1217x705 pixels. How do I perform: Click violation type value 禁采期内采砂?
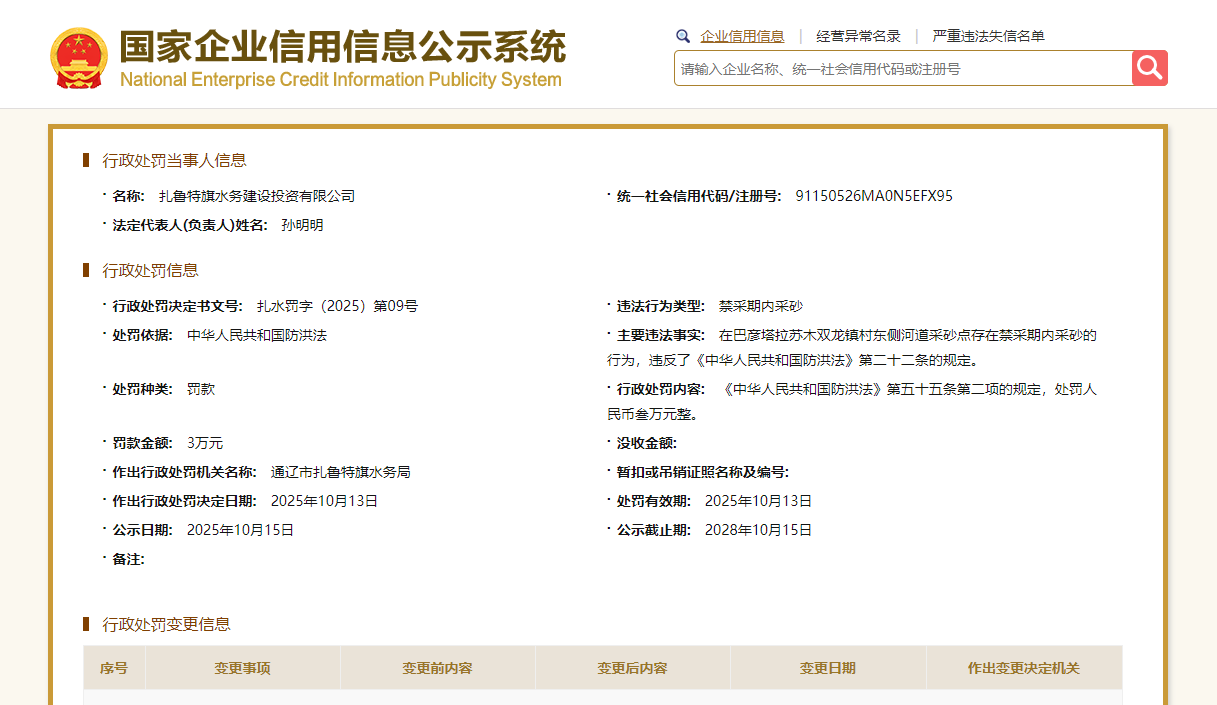(x=760, y=306)
